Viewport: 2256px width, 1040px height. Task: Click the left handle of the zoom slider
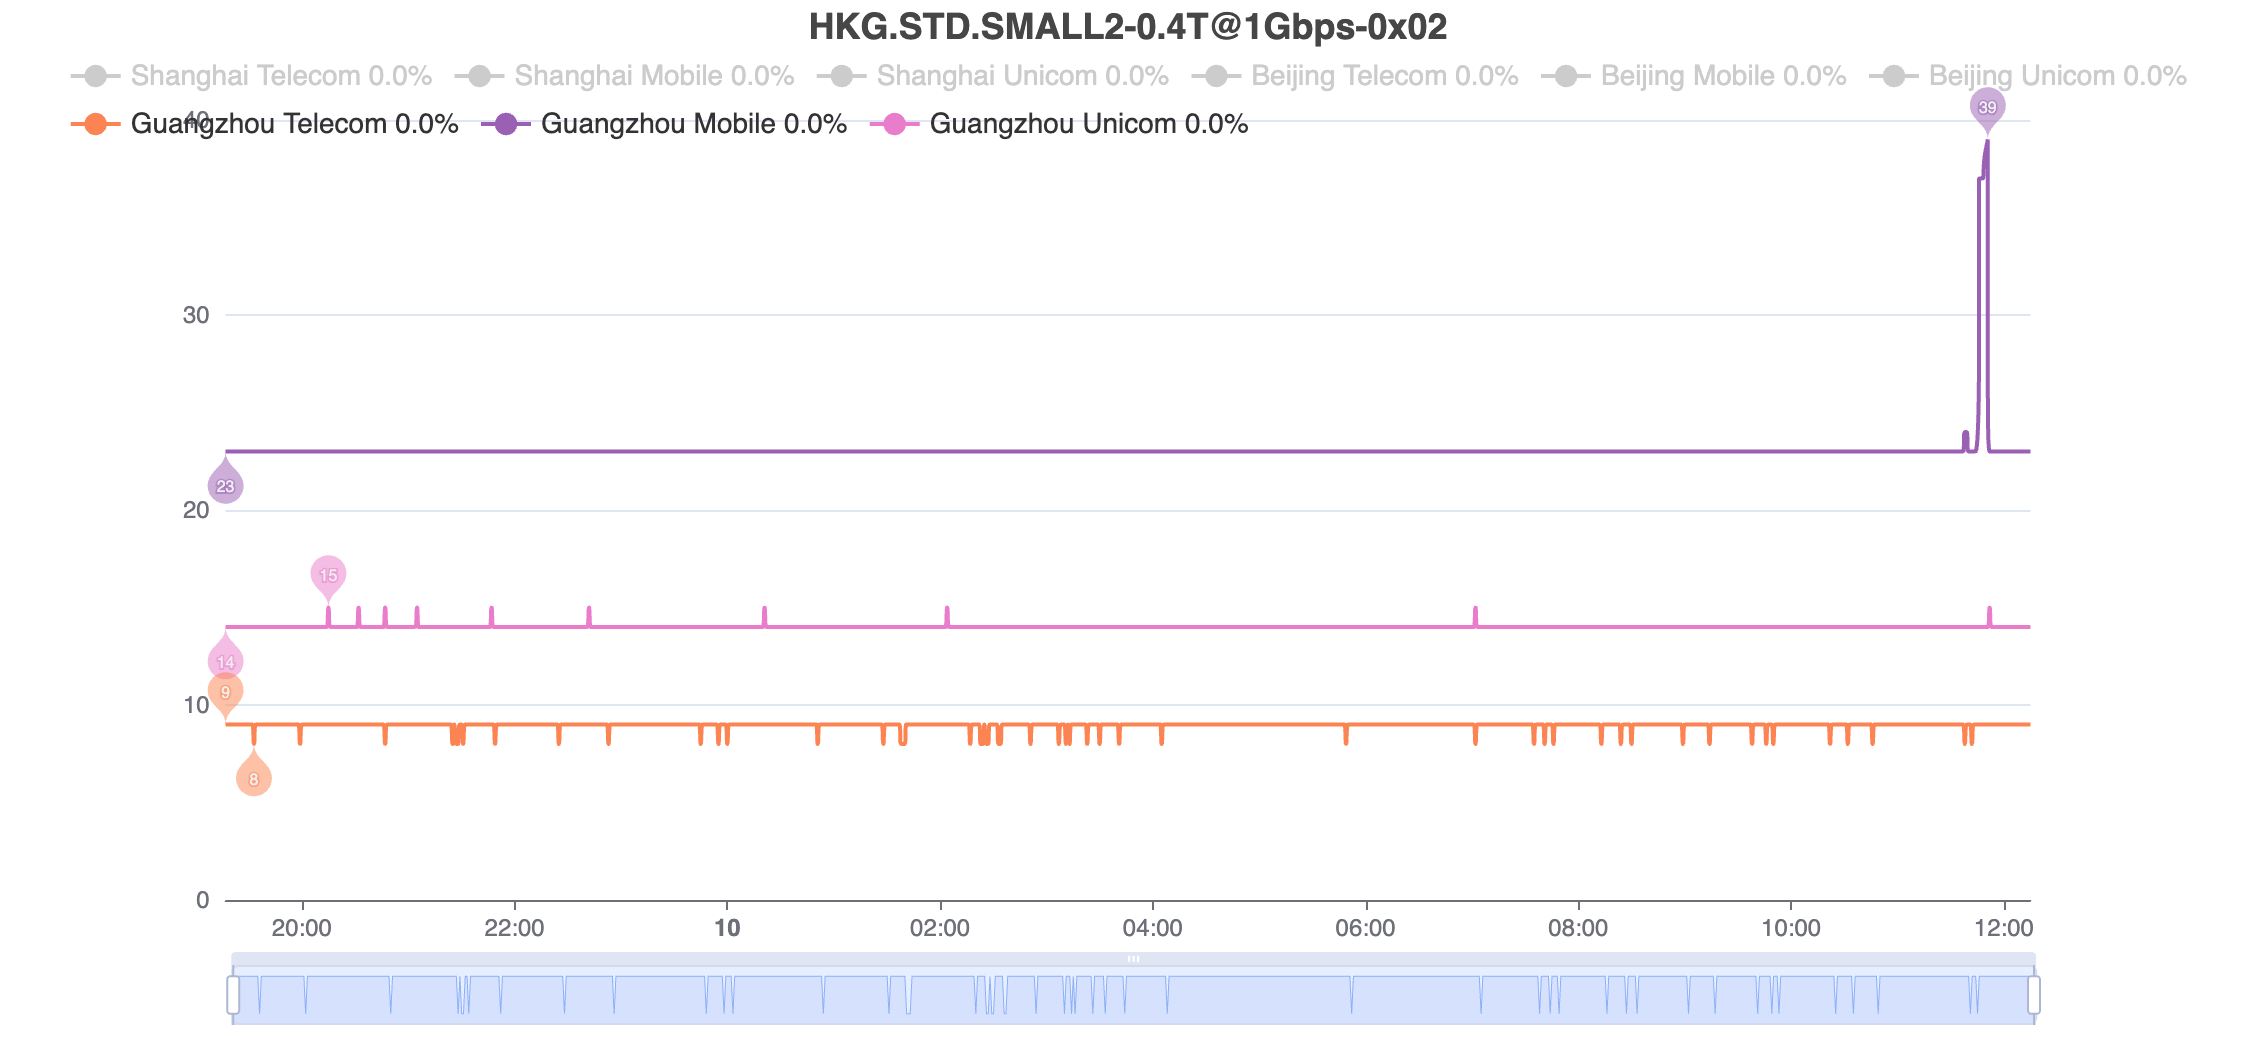pyautogui.click(x=233, y=995)
